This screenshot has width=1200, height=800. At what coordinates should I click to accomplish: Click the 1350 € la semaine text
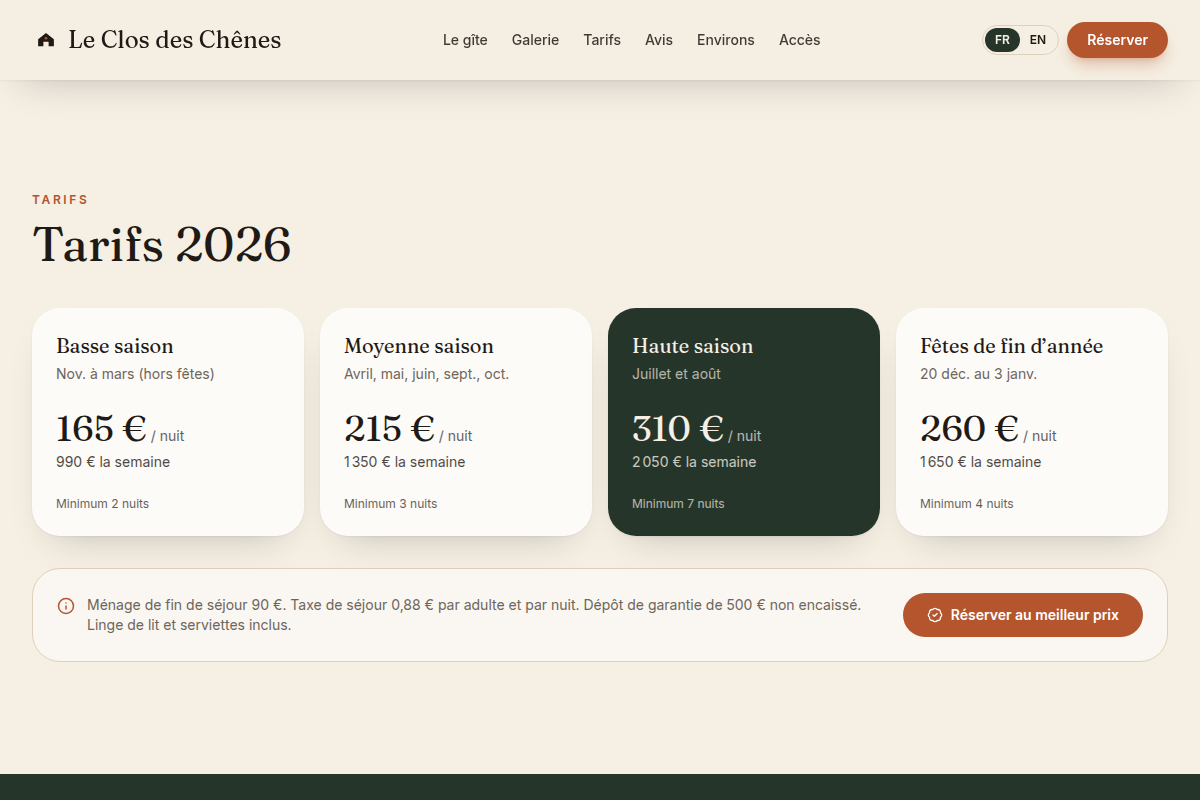pyautogui.click(x=405, y=462)
